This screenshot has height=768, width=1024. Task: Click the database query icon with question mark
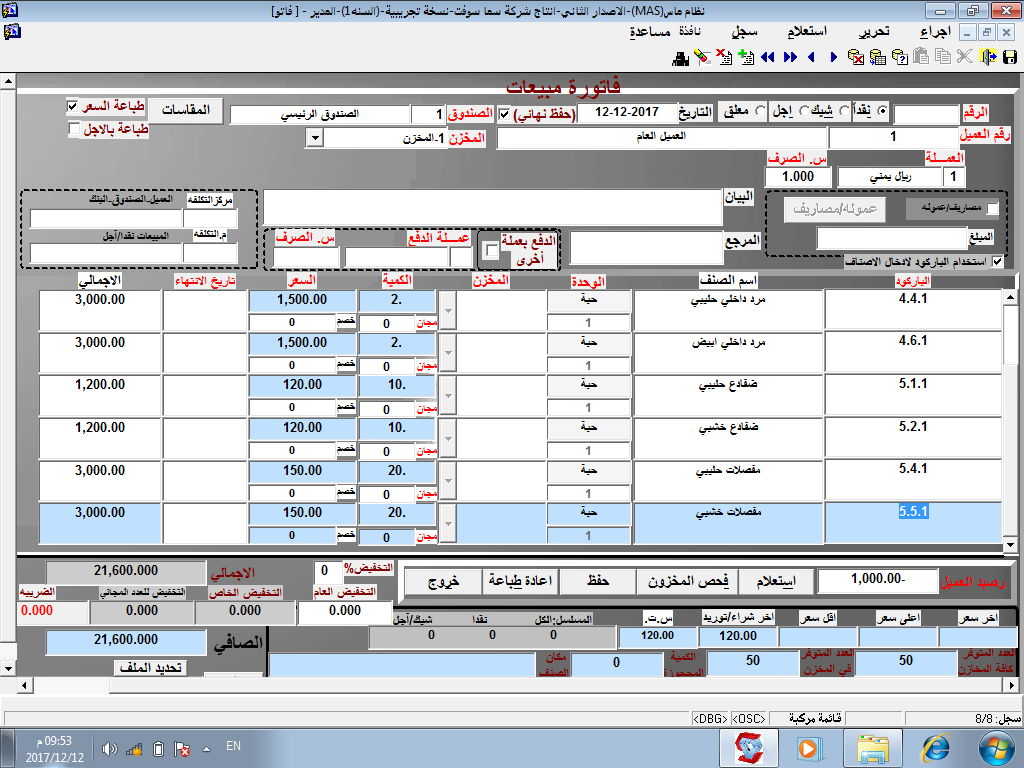[x=899, y=57]
